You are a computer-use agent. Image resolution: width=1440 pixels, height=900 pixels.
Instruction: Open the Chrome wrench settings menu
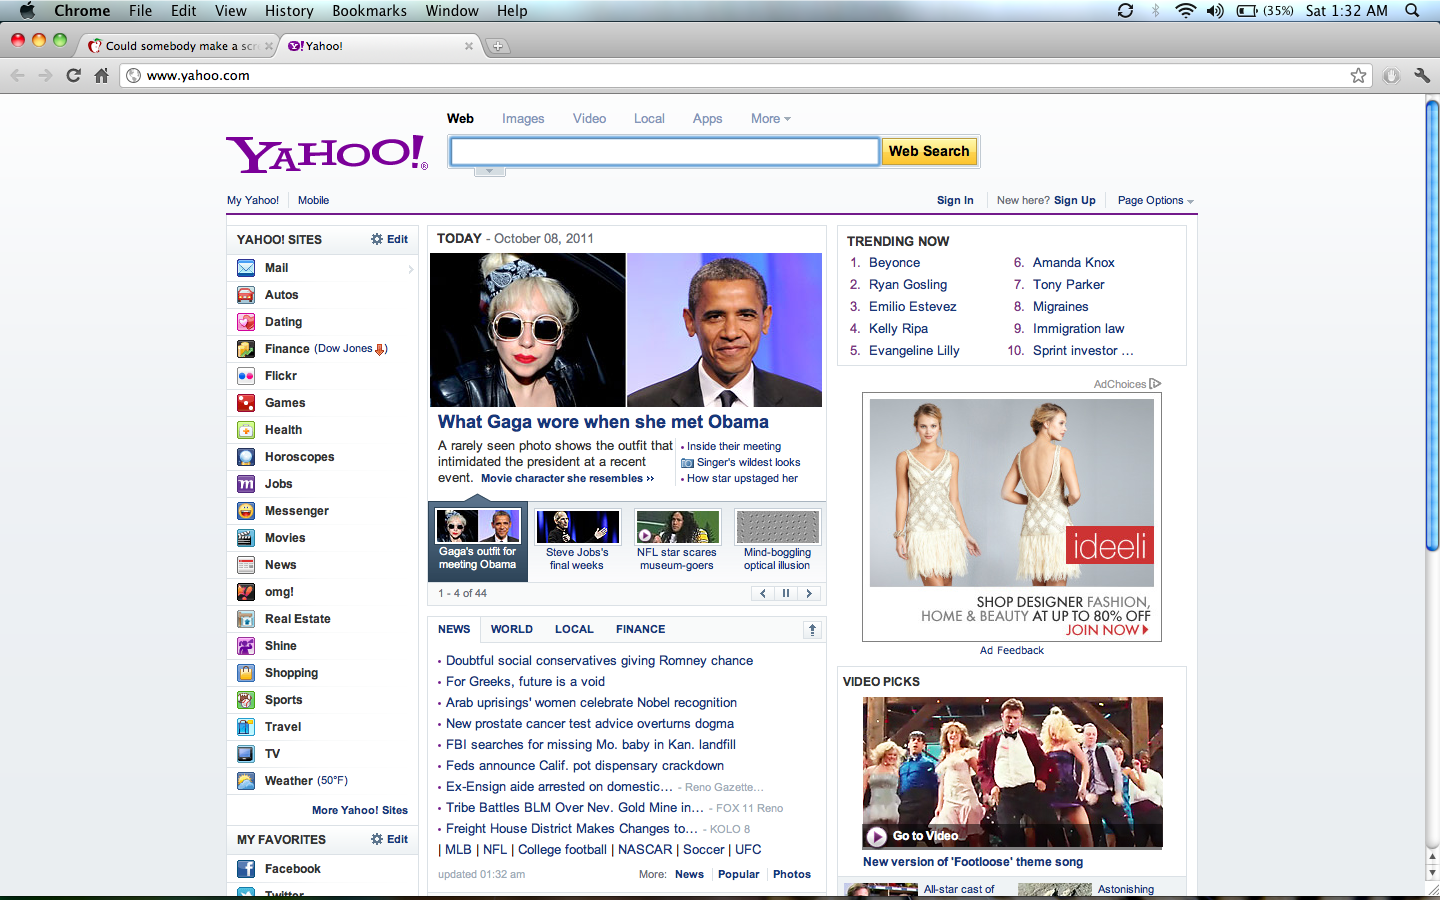(x=1422, y=75)
